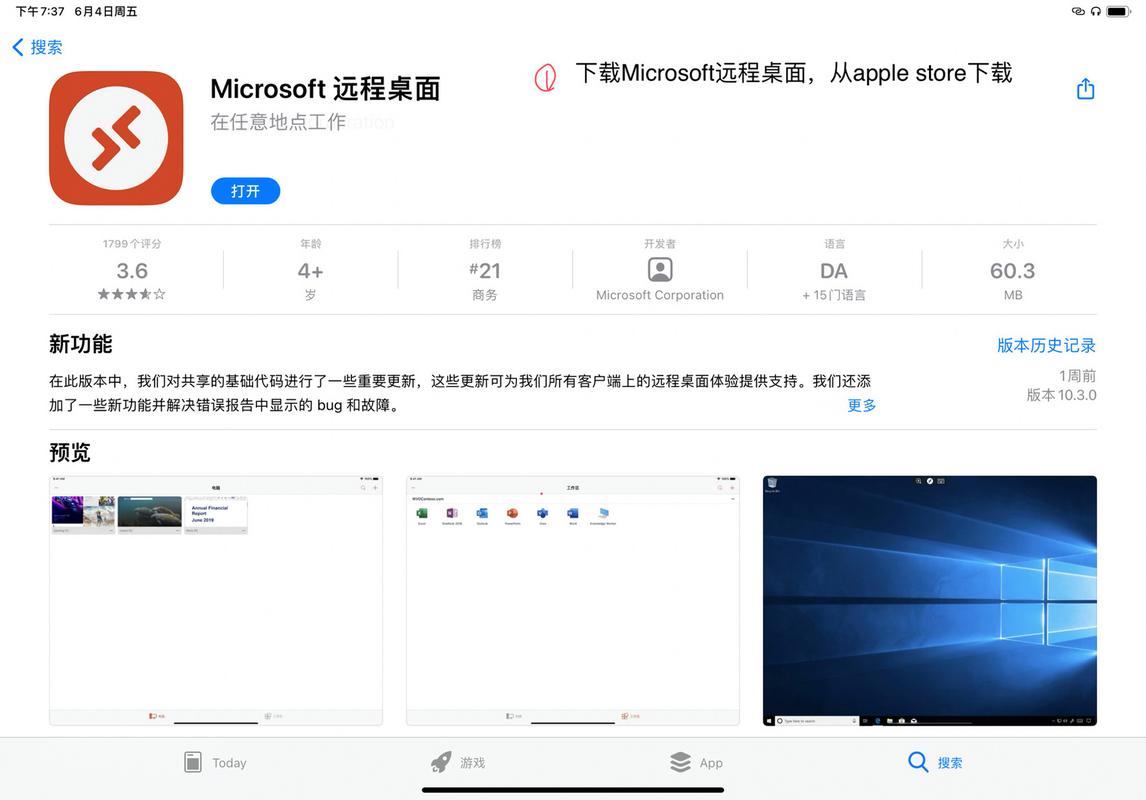Open the #21 商务 chart ranking
Viewport: 1146px width, 800px height.
point(485,270)
